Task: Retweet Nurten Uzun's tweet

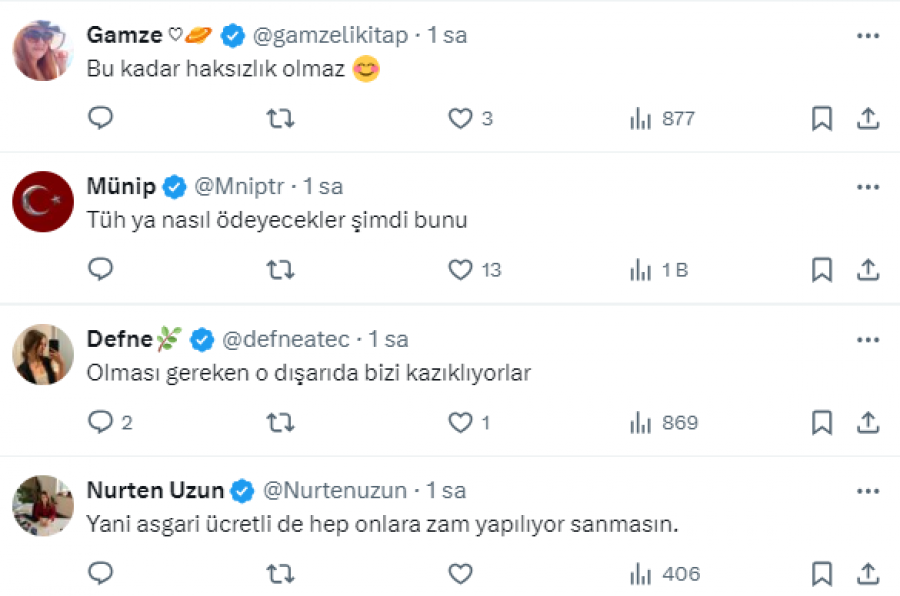Action: click(x=281, y=574)
